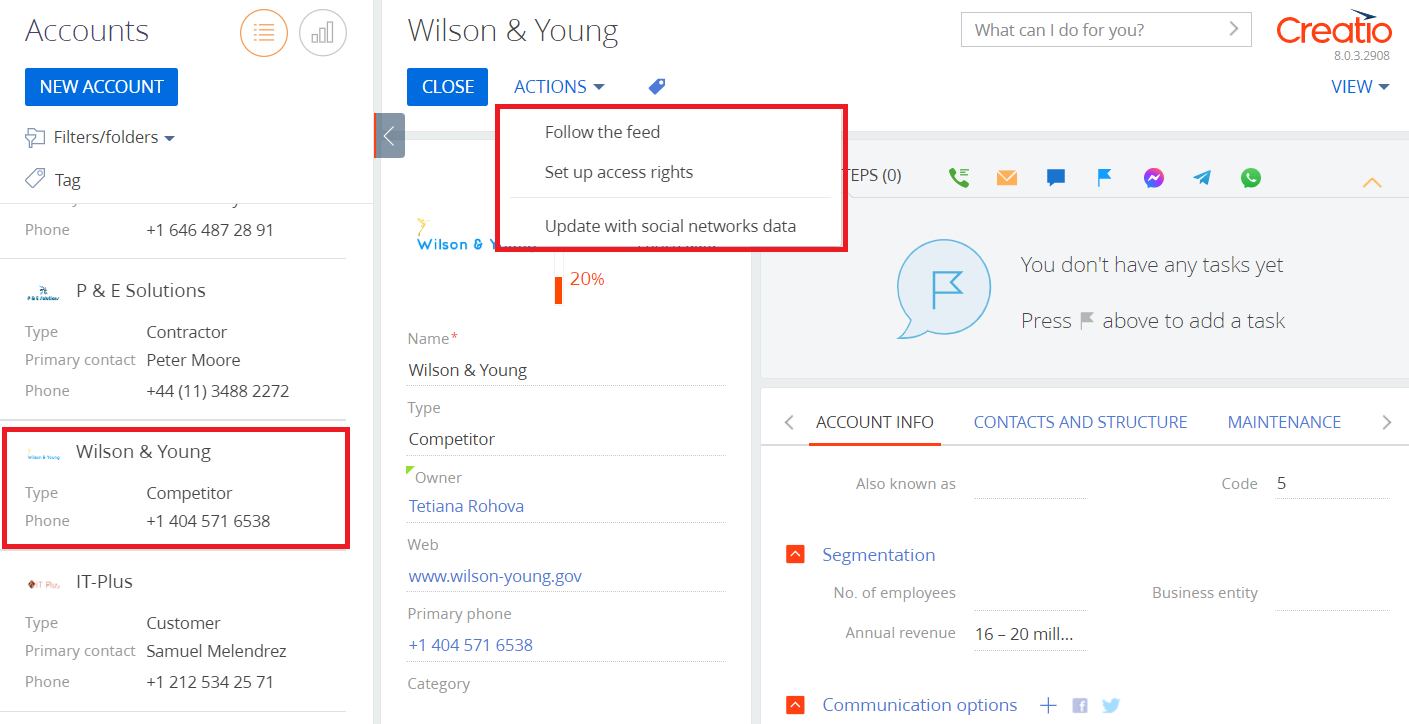Click the Type field showing Competitor
The image size is (1409, 724).
click(x=566, y=439)
